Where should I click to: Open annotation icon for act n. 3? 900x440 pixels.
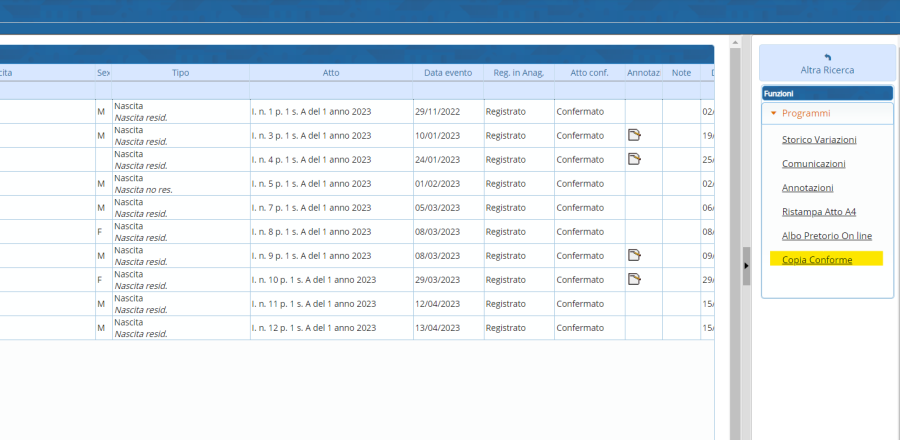click(x=634, y=135)
